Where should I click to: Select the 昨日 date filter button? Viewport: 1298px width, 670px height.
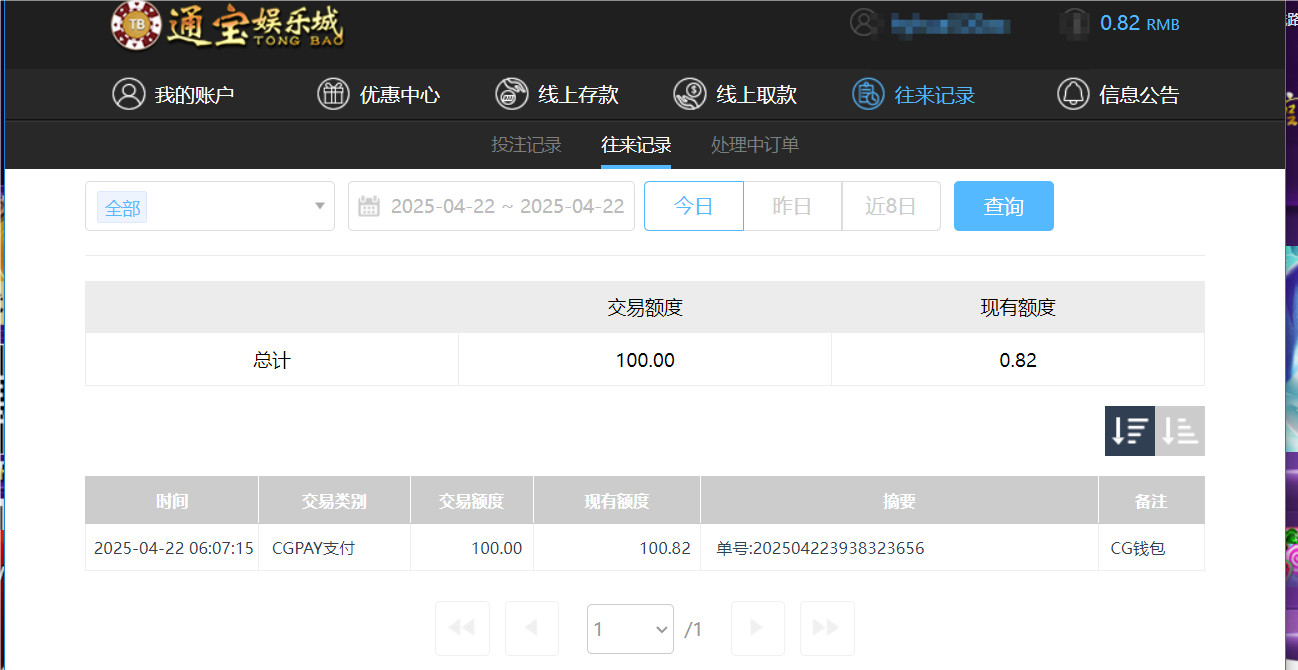click(x=792, y=206)
